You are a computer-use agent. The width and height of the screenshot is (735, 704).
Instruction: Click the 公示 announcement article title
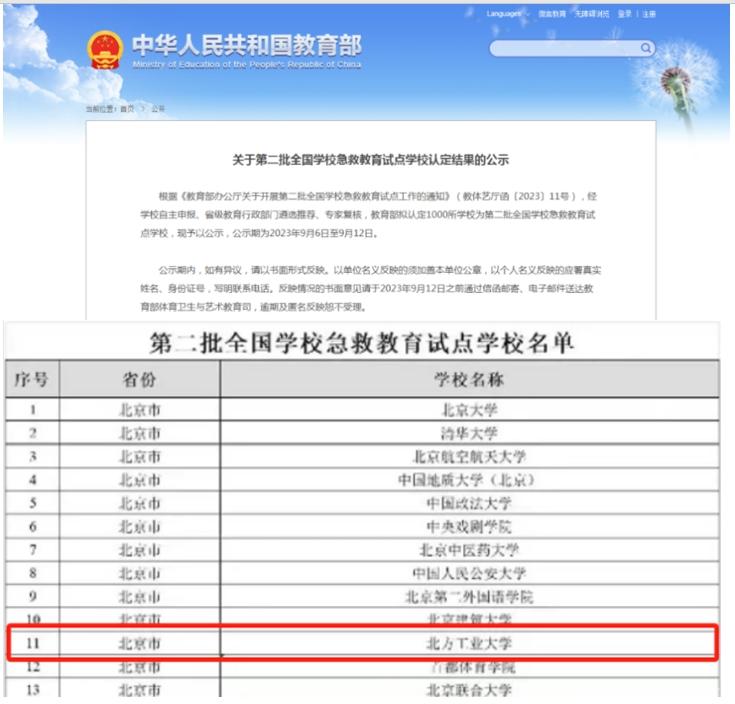click(x=371, y=159)
